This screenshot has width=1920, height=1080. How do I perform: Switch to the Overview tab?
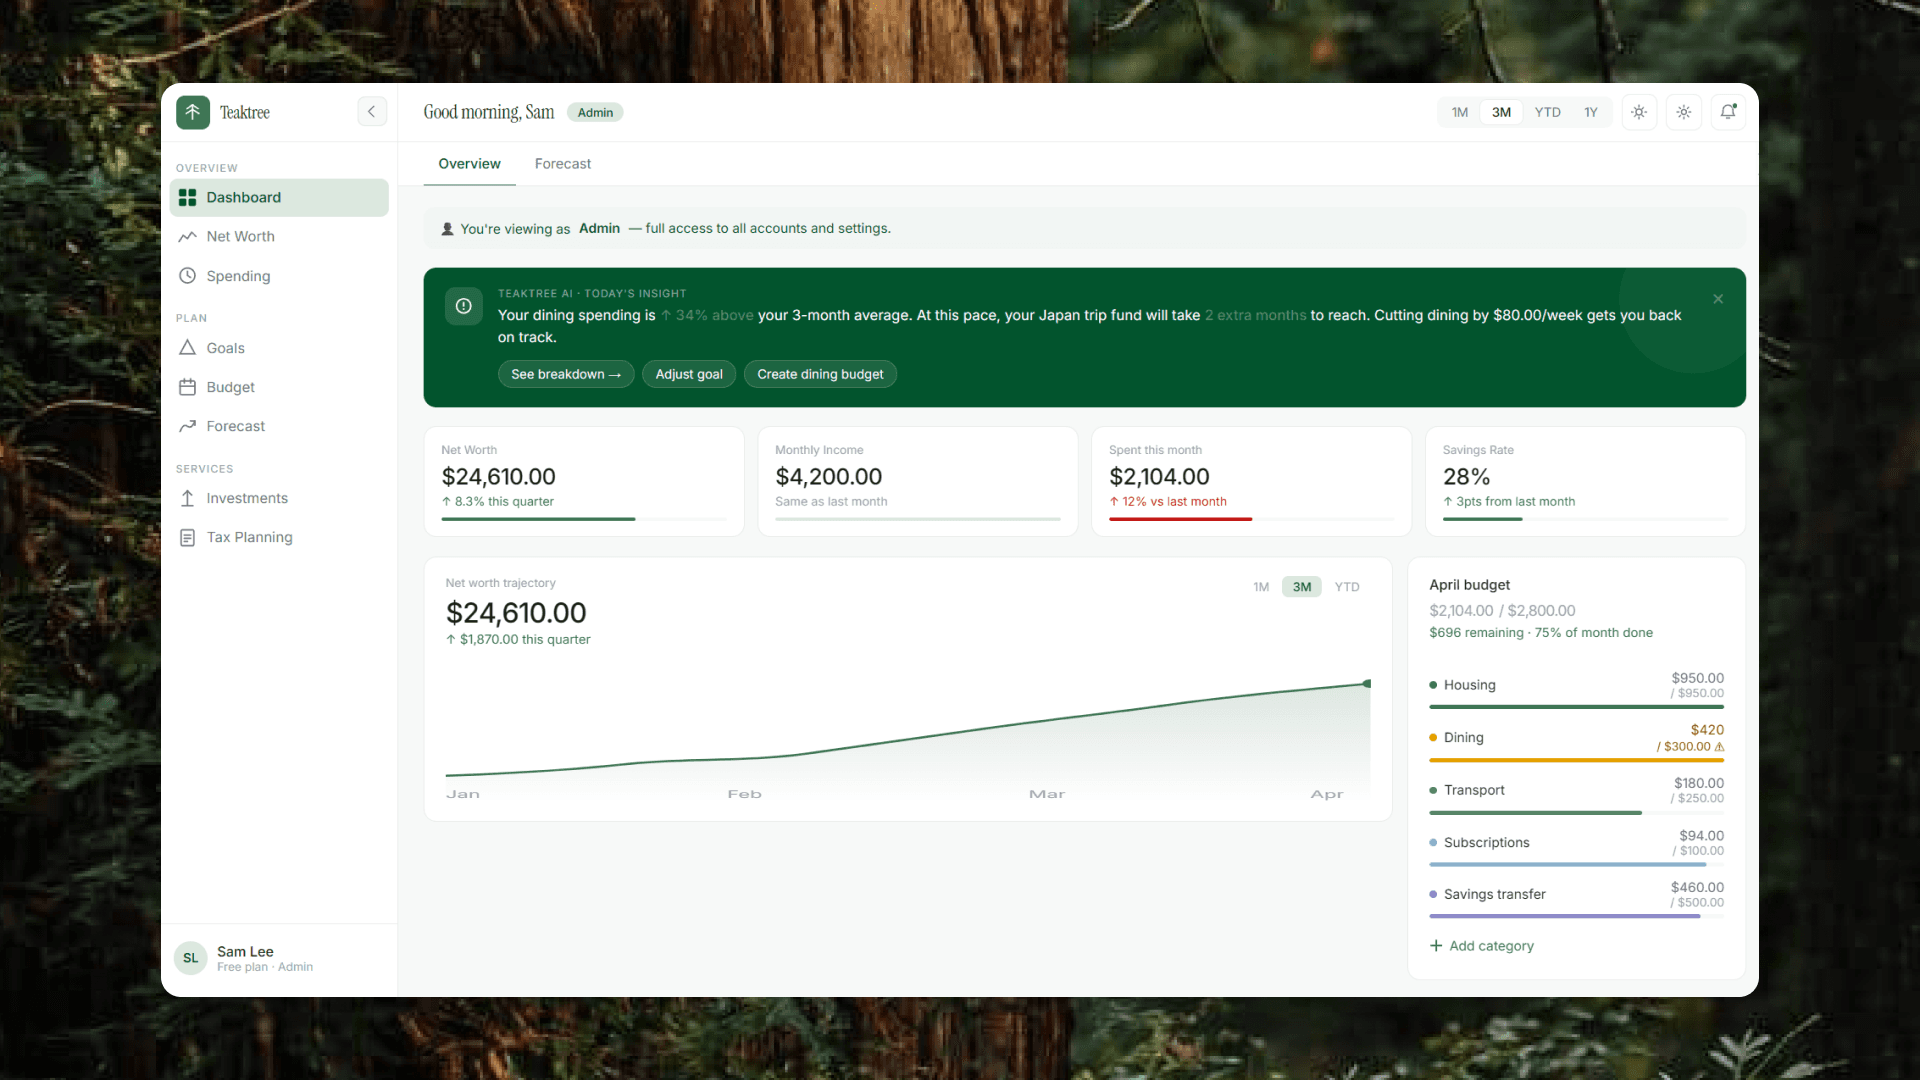click(x=470, y=164)
